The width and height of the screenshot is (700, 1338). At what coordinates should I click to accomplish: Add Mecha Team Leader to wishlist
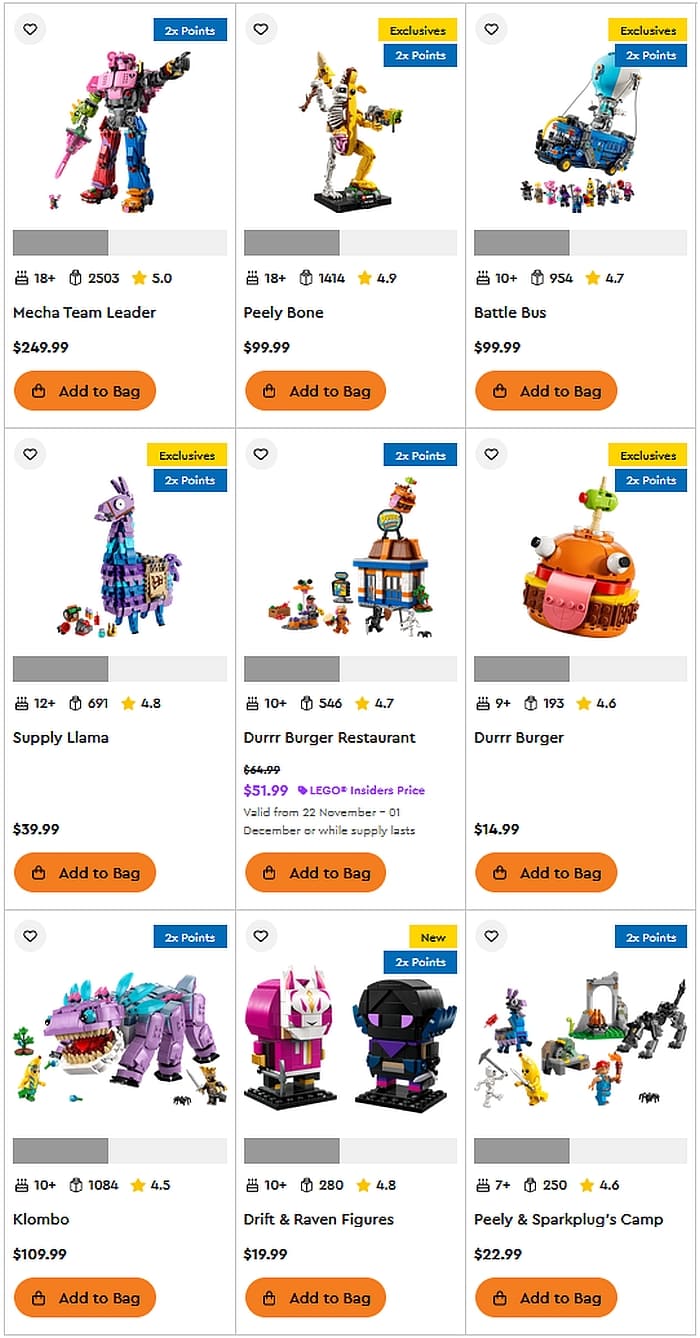tap(30, 30)
